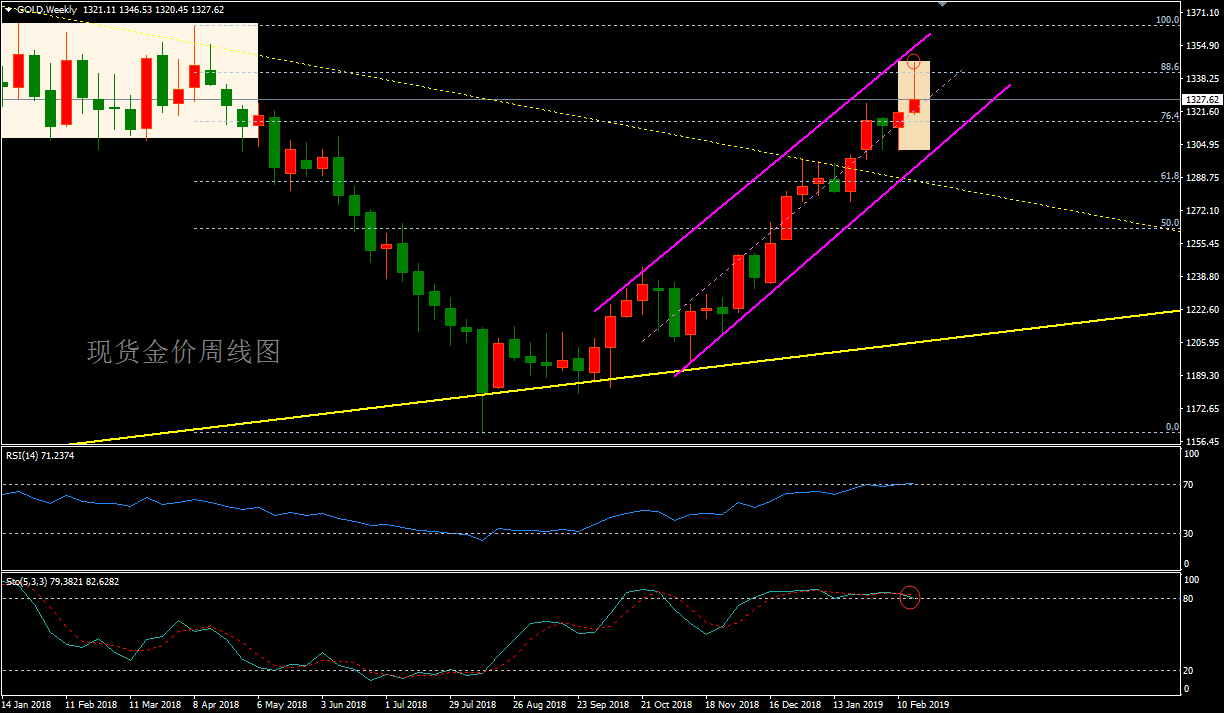Click the 26 Aug 2018 date label
The height and width of the screenshot is (713, 1224).
click(539, 704)
